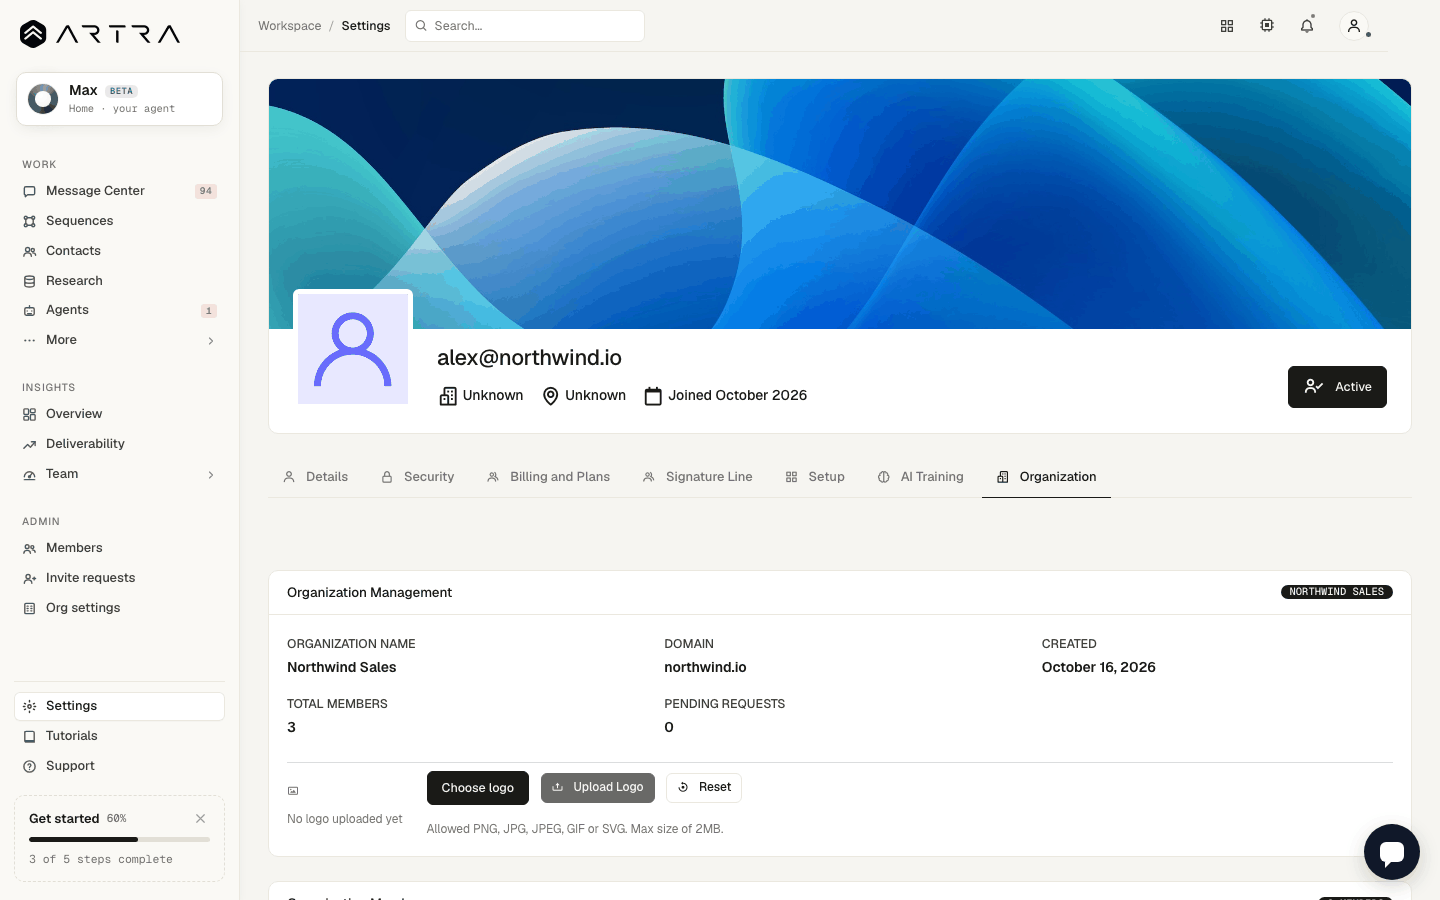Click the Northwind Sales badge
This screenshot has width=1440, height=900.
tap(1337, 592)
